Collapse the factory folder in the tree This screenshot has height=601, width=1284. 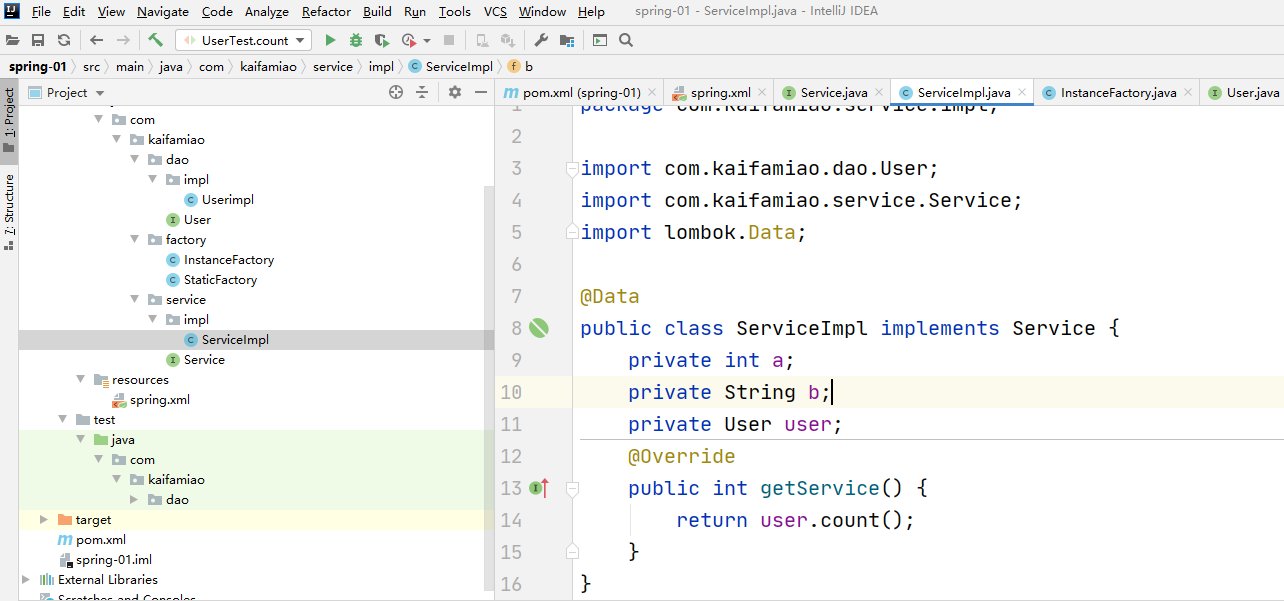pos(135,240)
